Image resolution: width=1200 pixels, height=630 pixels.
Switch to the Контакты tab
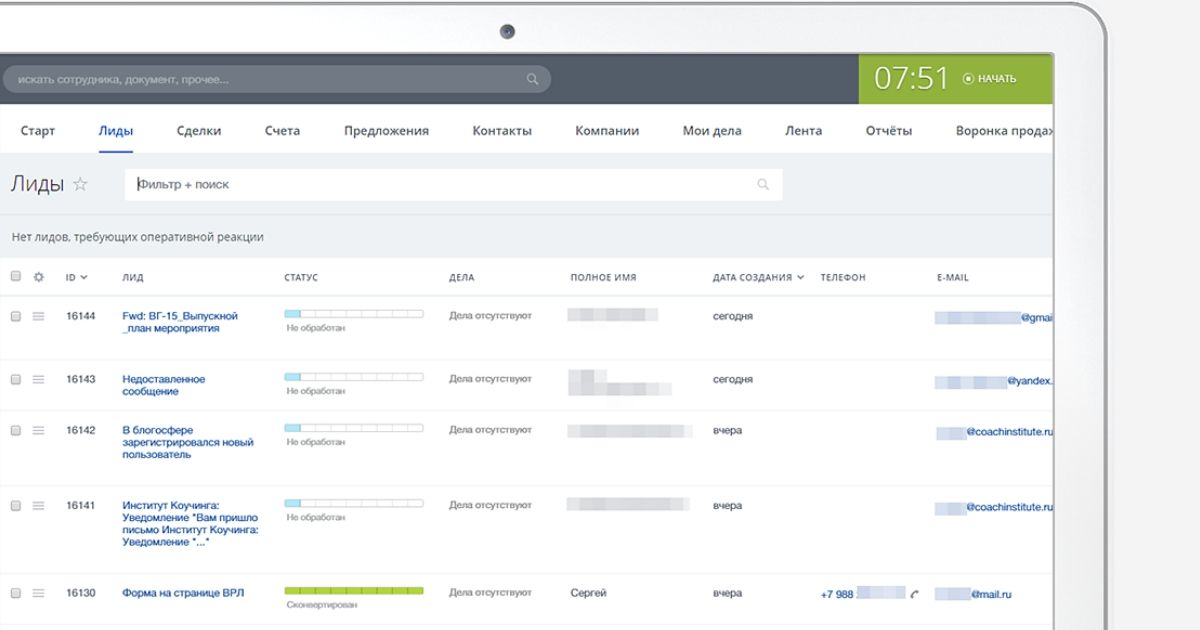(x=502, y=131)
